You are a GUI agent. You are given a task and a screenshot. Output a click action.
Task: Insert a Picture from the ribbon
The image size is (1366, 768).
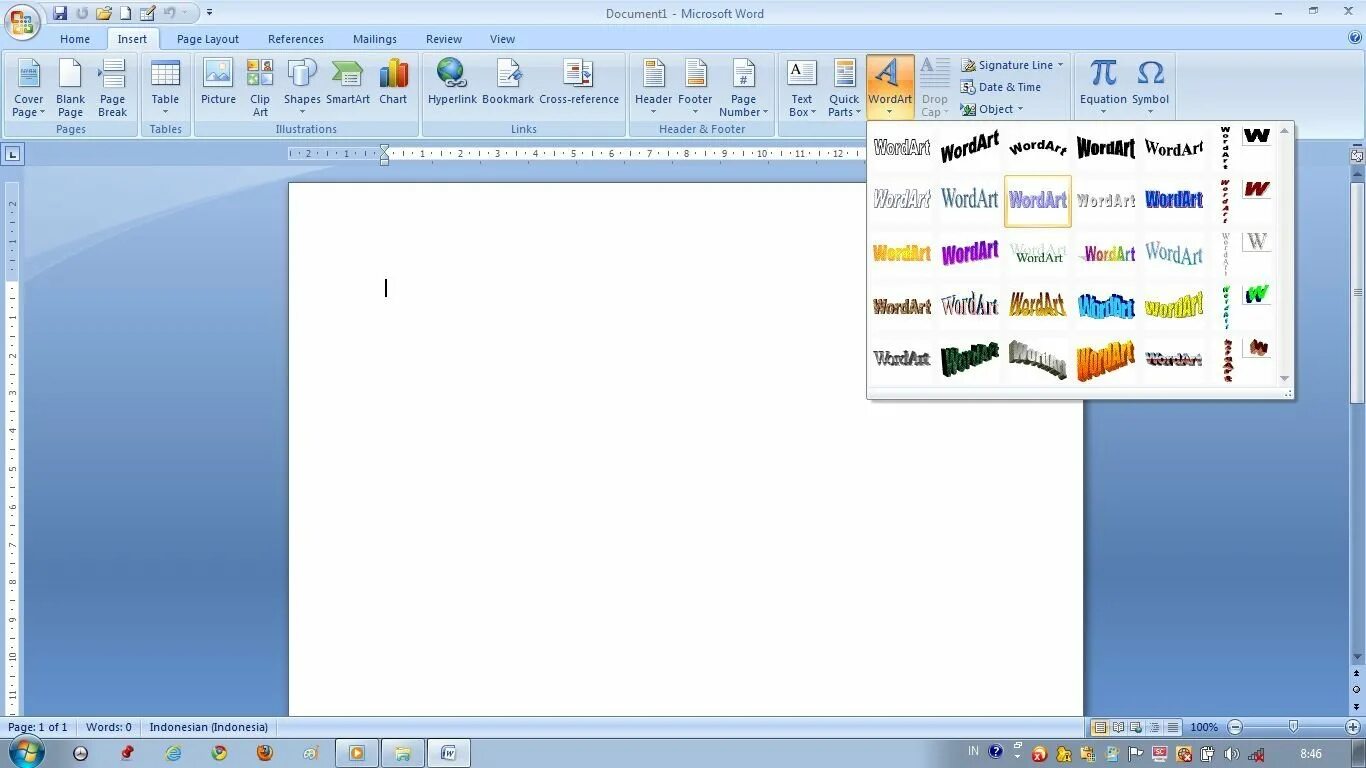218,82
